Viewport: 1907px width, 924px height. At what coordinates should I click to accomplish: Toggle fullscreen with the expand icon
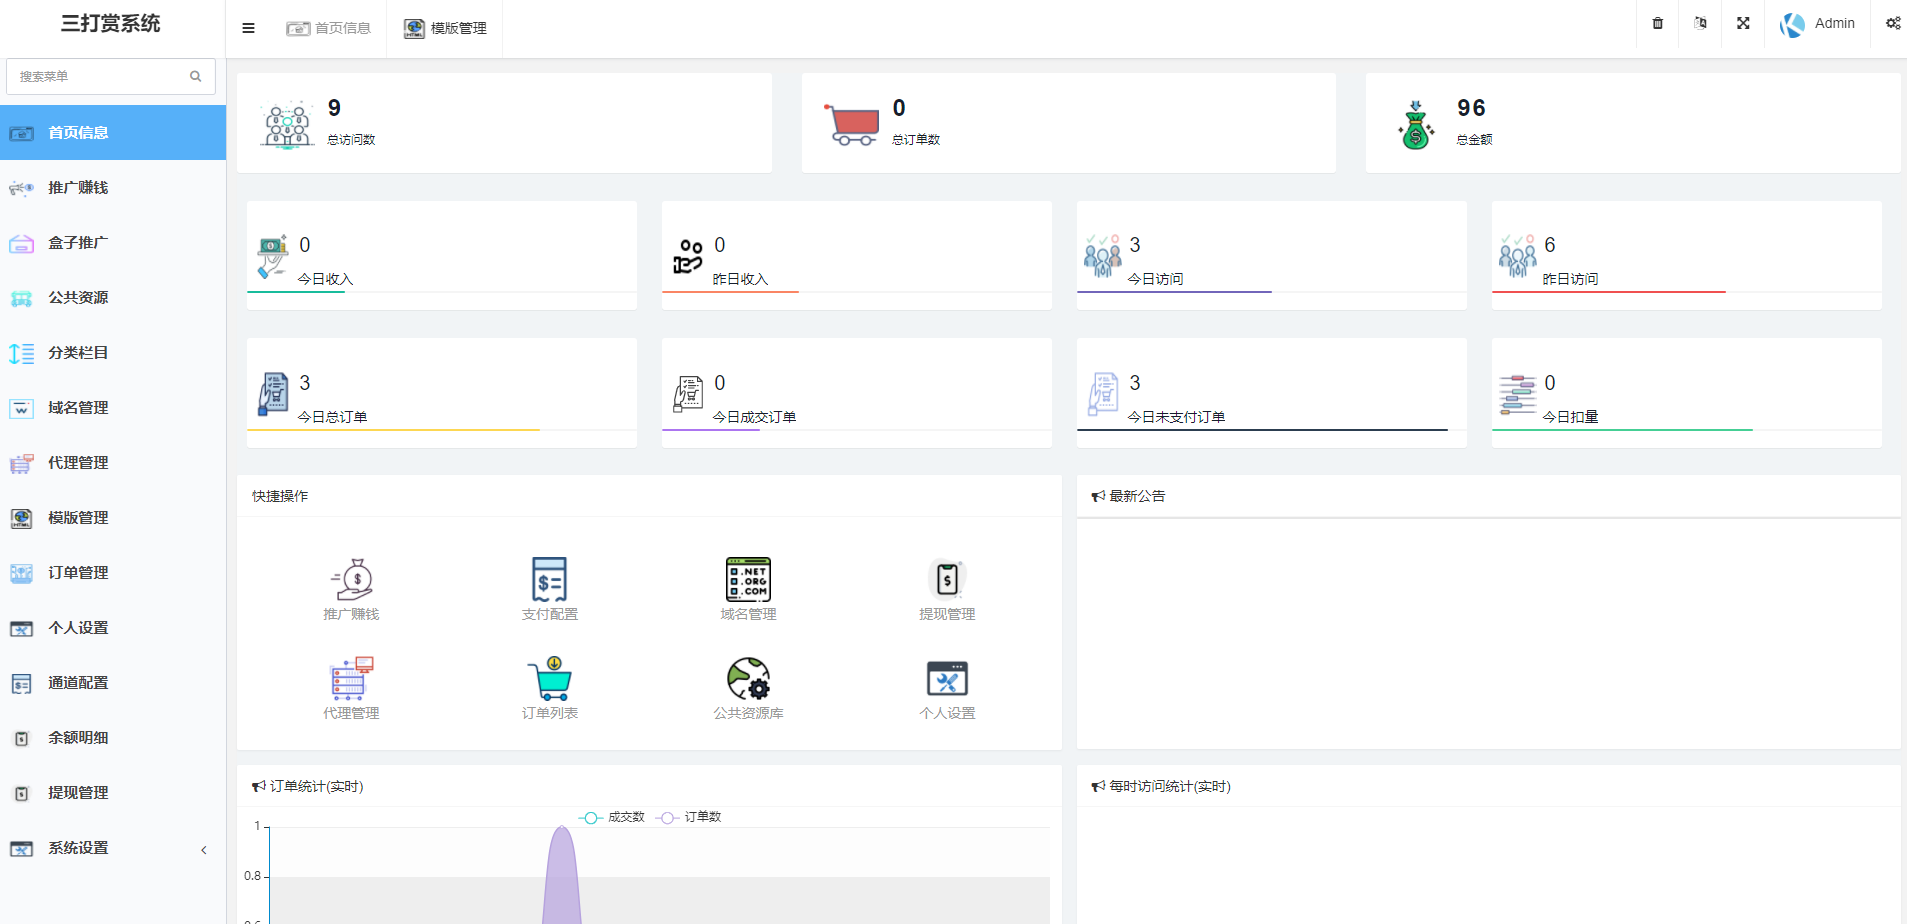(x=1743, y=23)
